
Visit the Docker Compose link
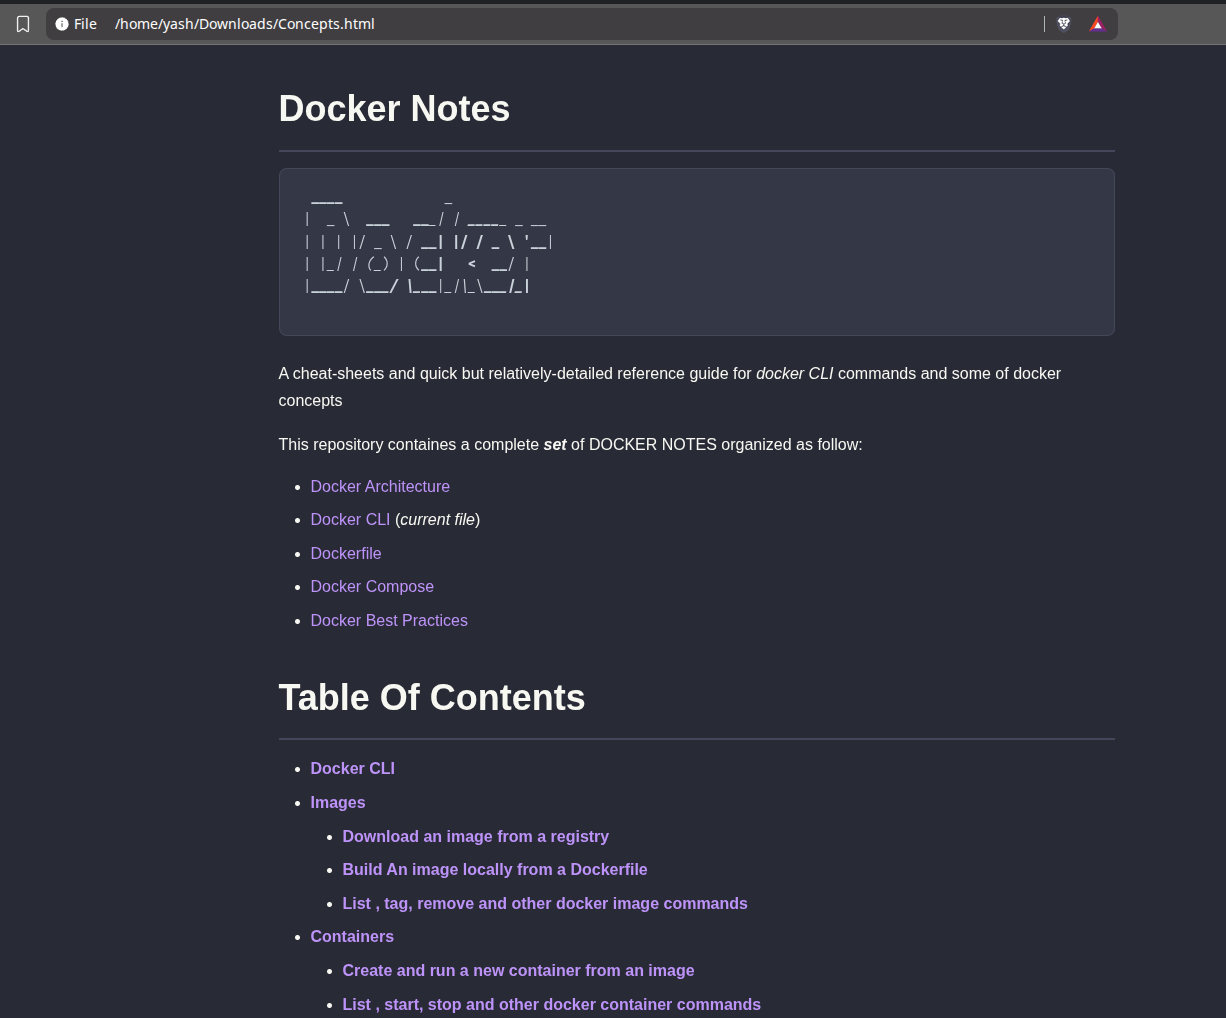point(372,586)
